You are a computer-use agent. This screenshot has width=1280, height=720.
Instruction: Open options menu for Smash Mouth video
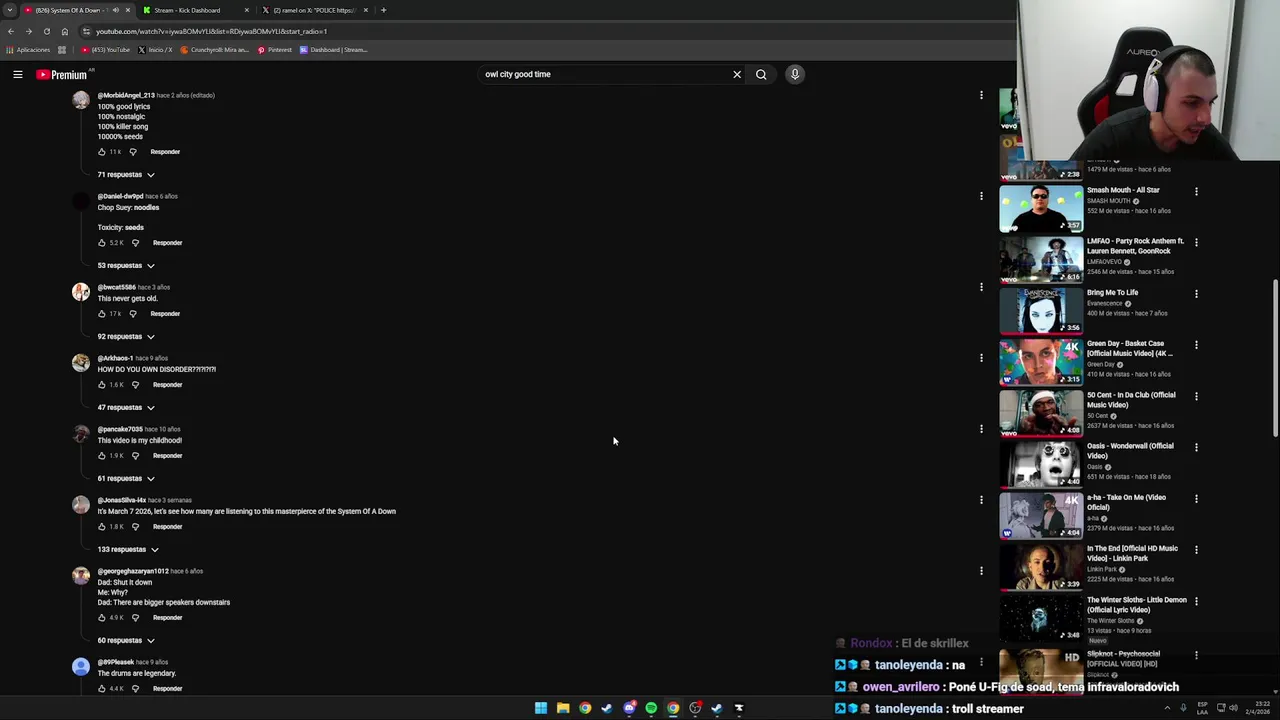[1196, 191]
